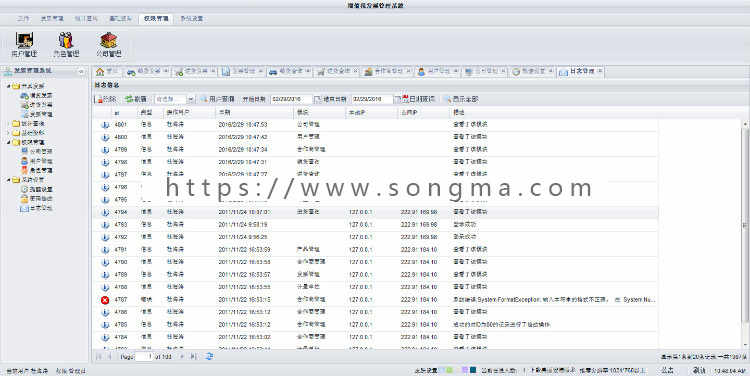
Task: Open the filter combo box dropdown arrow
Action: (x=191, y=99)
